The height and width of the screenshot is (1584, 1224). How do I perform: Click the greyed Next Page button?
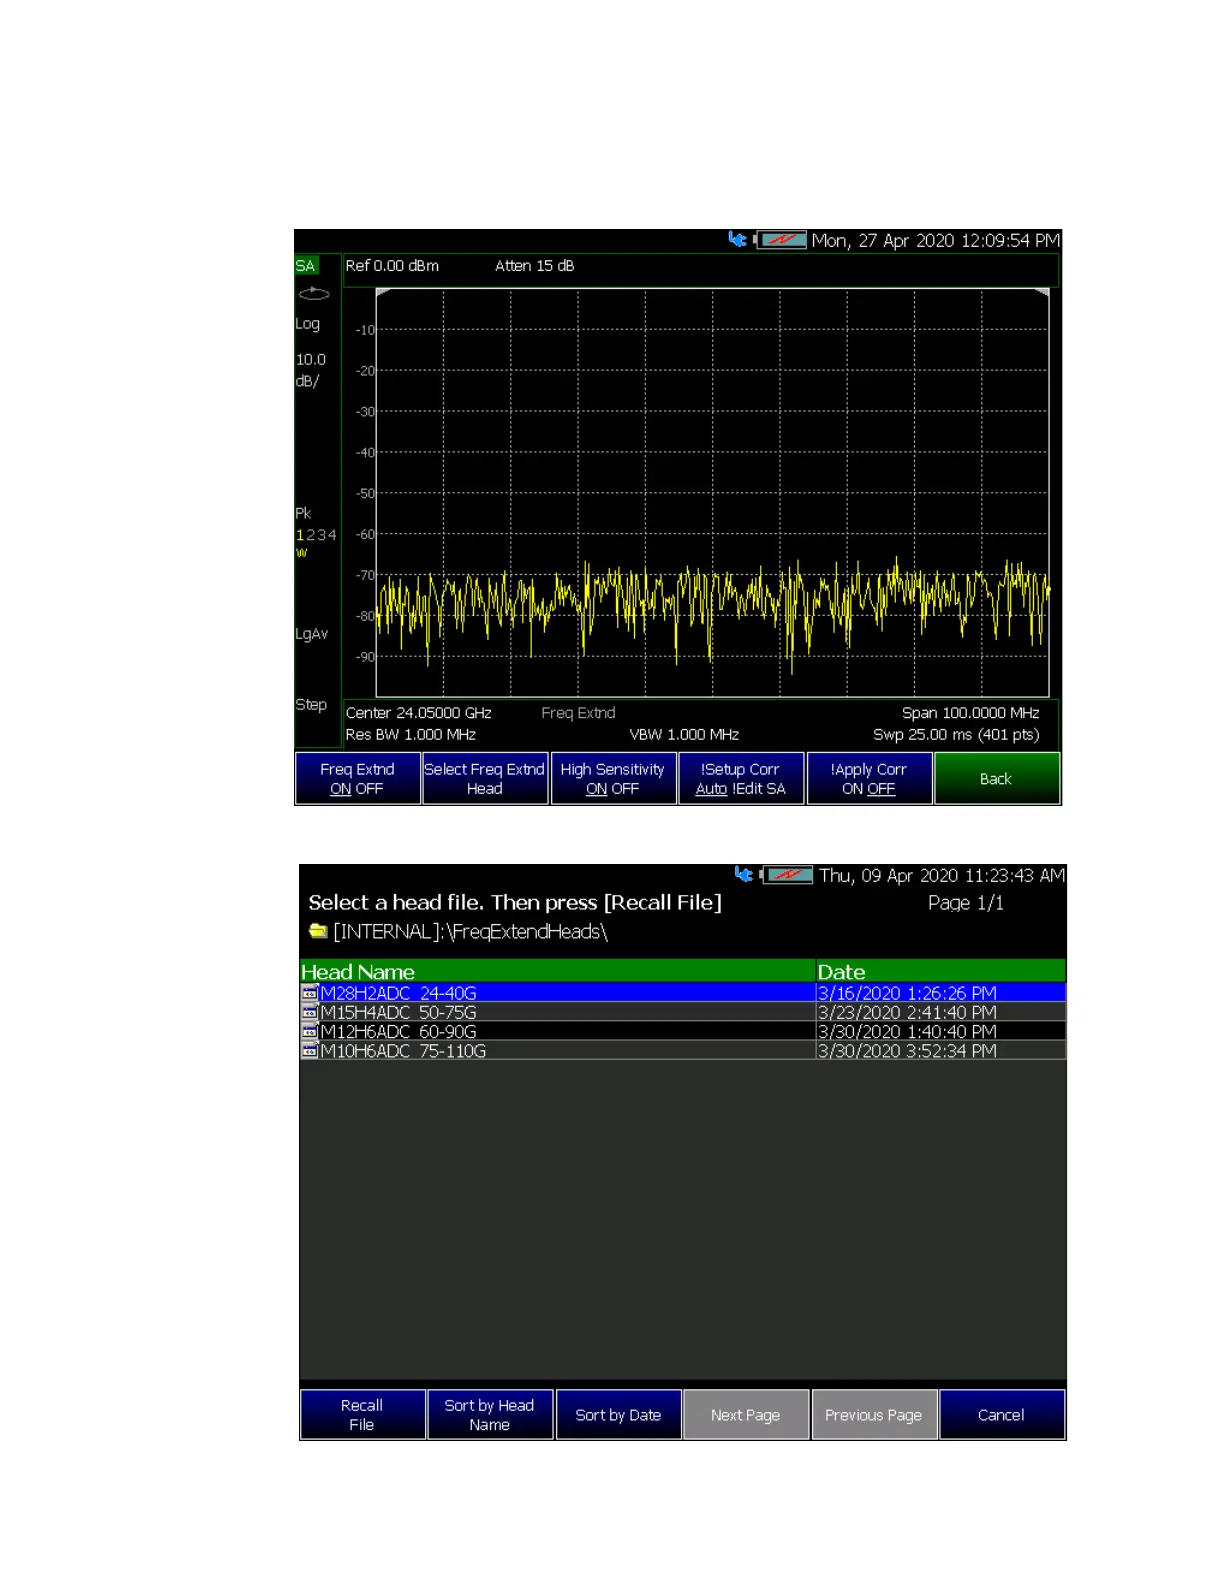746,1414
